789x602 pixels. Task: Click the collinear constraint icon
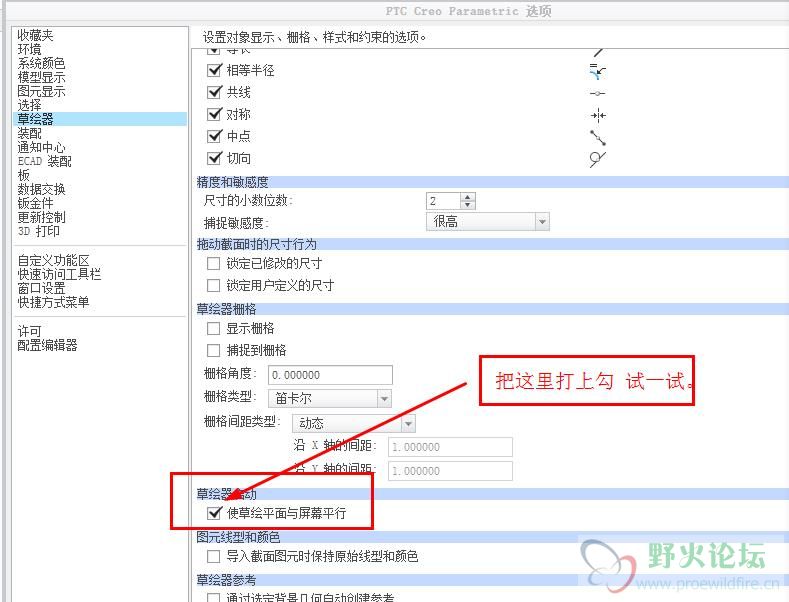pyautogui.click(x=597, y=93)
